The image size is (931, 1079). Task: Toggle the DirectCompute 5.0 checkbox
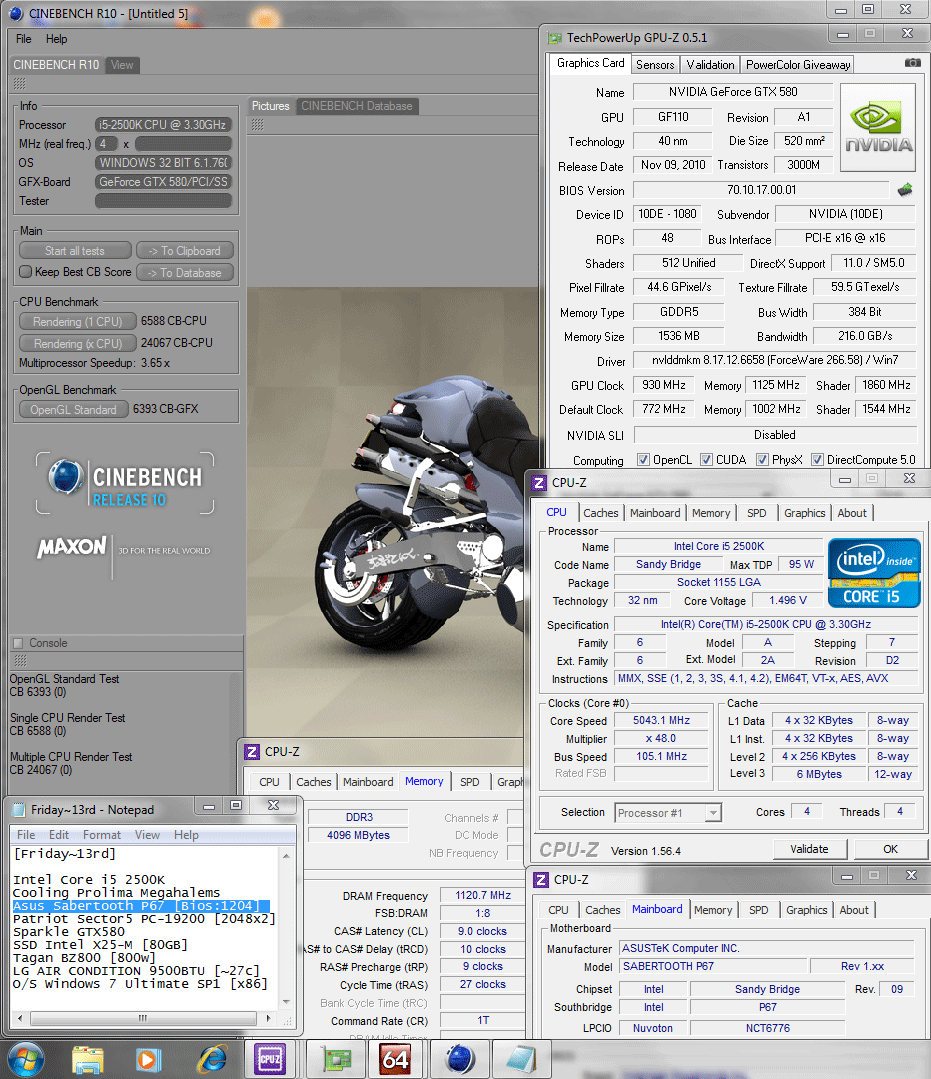(817, 460)
